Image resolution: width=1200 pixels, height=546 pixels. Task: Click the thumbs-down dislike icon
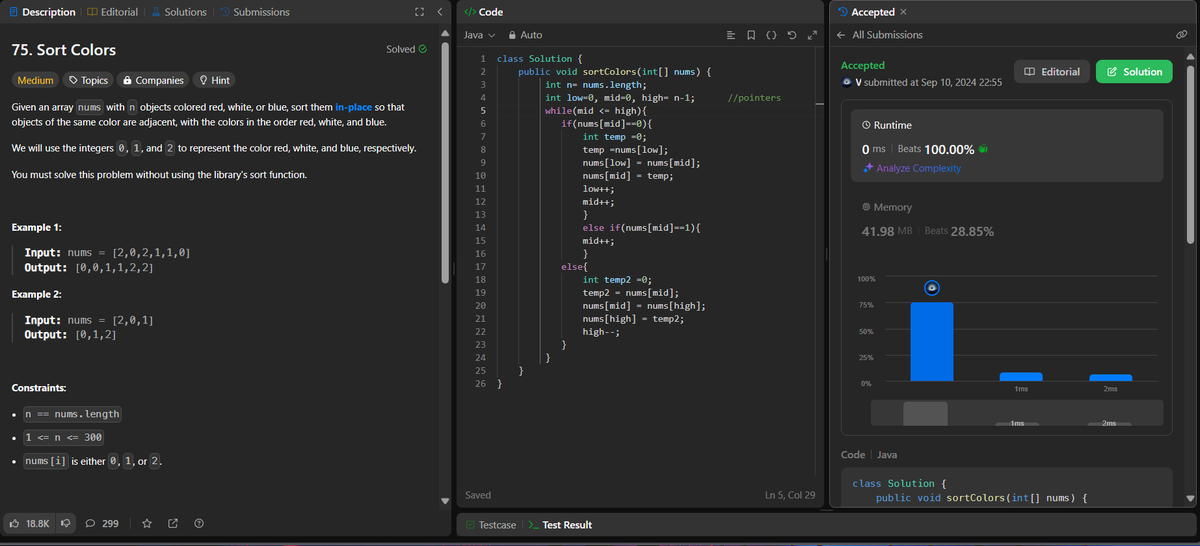coord(68,523)
